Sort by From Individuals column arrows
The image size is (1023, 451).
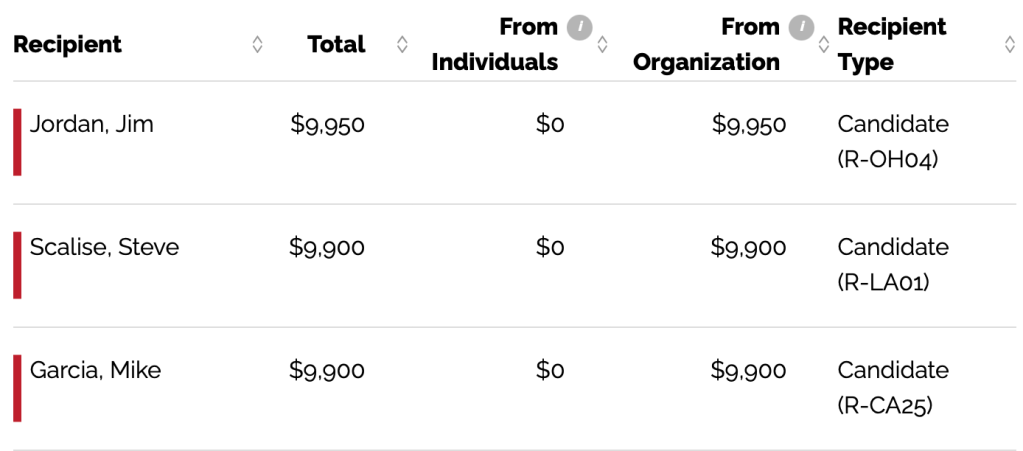(x=602, y=44)
